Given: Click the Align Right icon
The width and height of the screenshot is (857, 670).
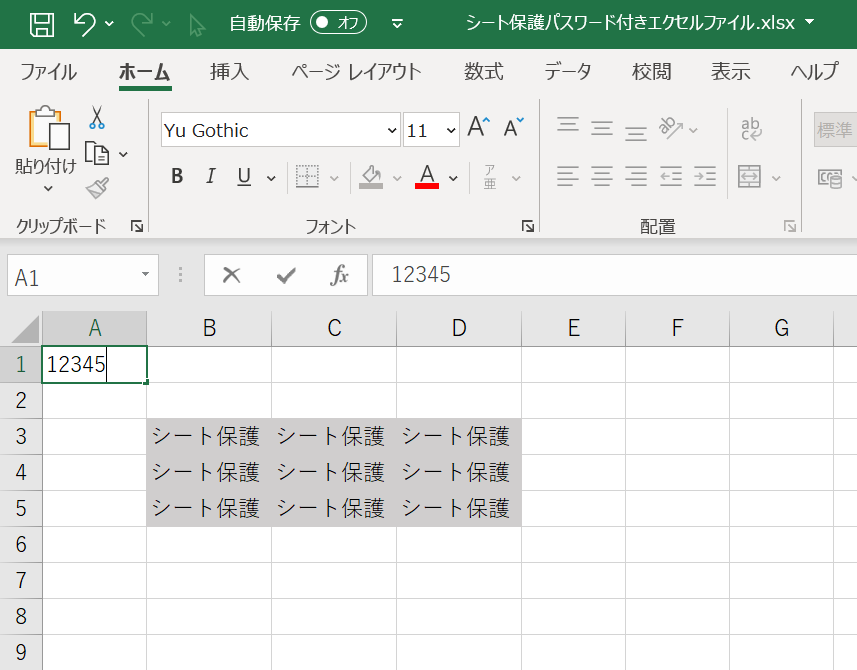Looking at the screenshot, I should tap(636, 176).
